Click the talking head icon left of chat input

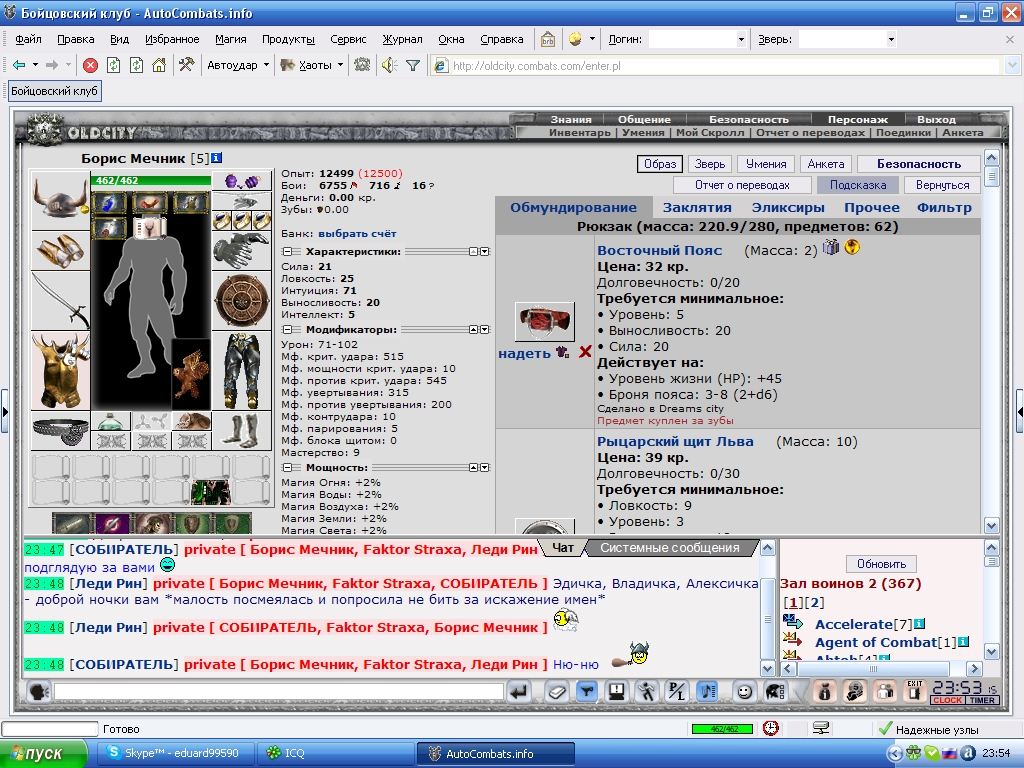point(39,692)
